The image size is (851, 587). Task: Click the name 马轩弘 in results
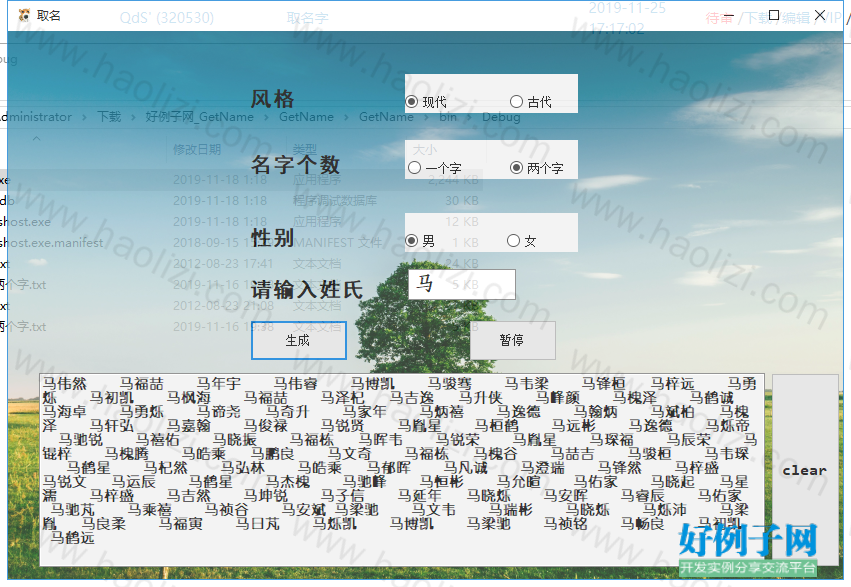pos(112,426)
